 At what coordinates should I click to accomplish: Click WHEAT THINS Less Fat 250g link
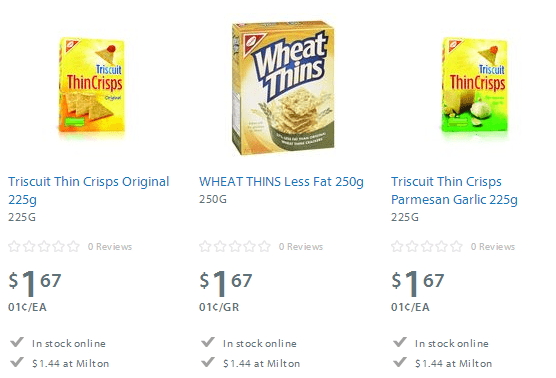click(x=281, y=182)
